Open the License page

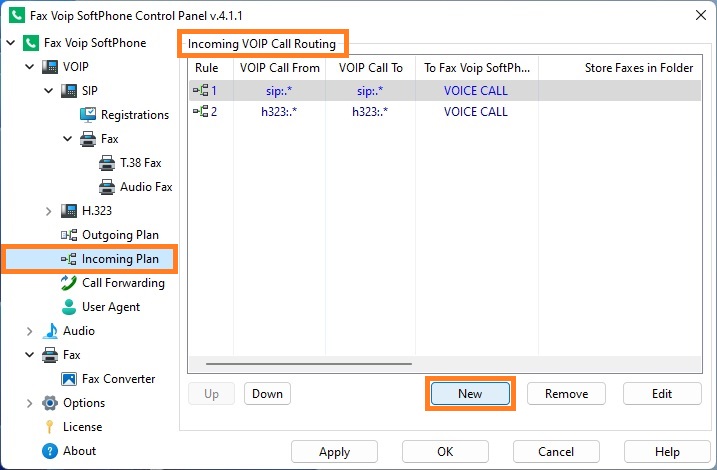pos(83,427)
